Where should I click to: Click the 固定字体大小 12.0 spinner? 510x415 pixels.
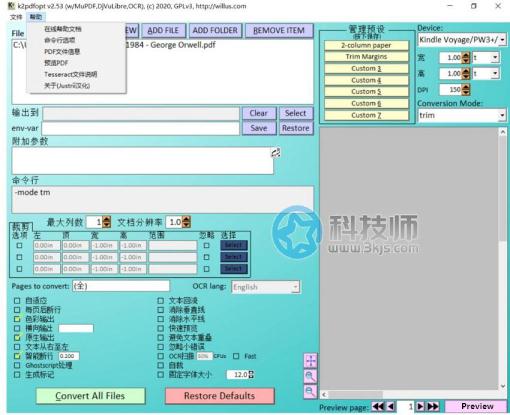pos(251,375)
